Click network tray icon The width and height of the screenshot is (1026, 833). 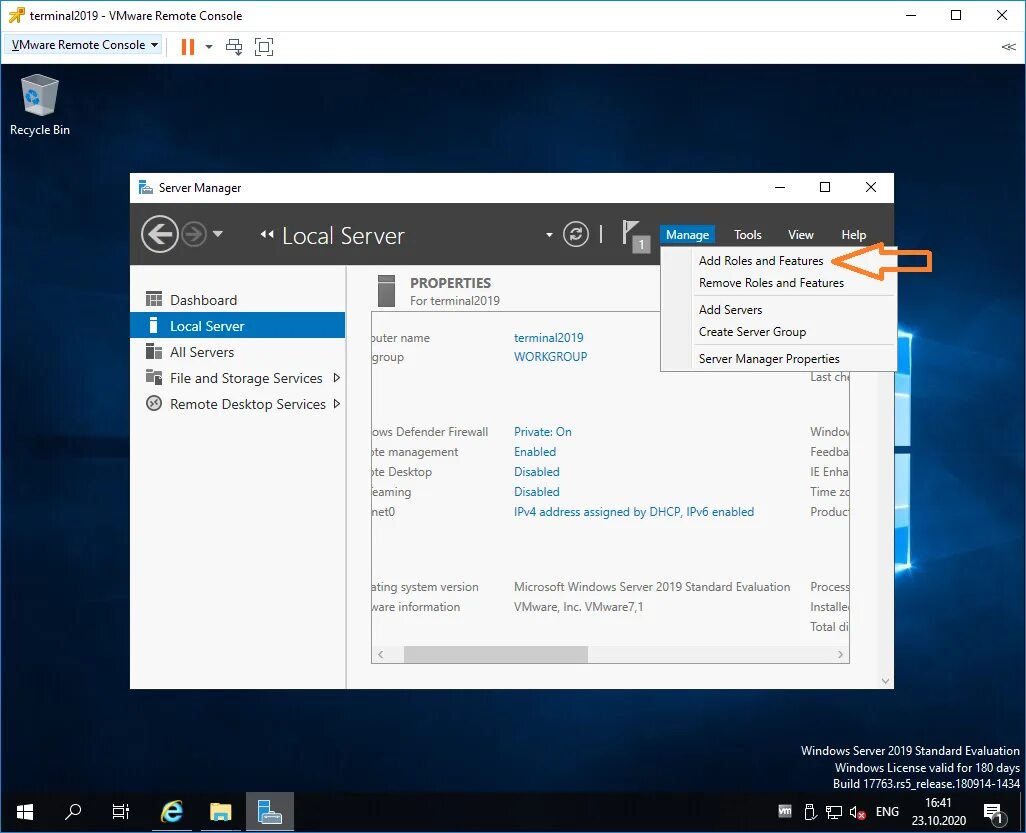[833, 812]
